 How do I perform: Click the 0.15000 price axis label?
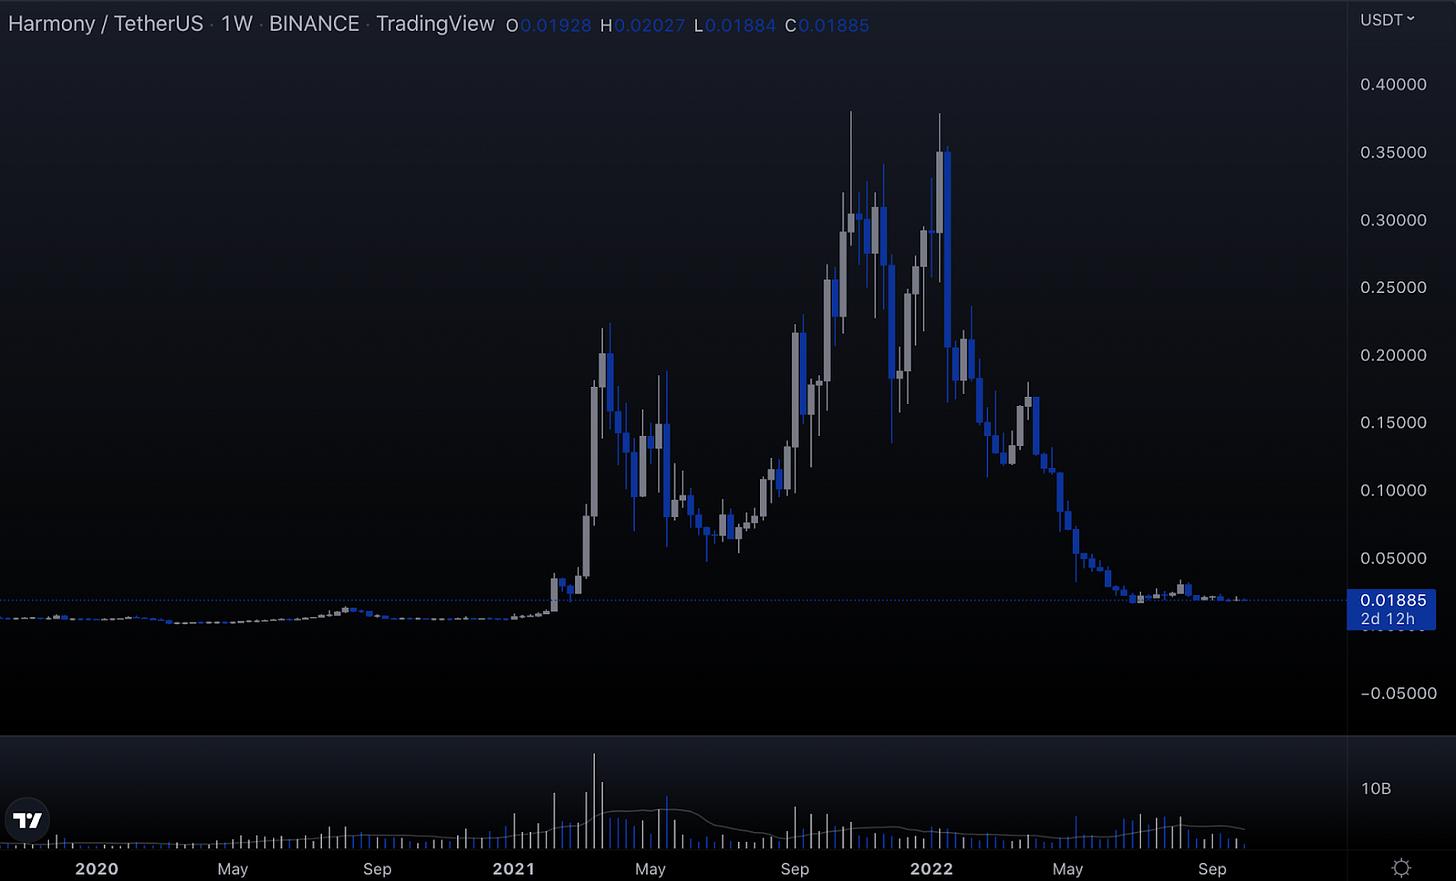coord(1393,422)
